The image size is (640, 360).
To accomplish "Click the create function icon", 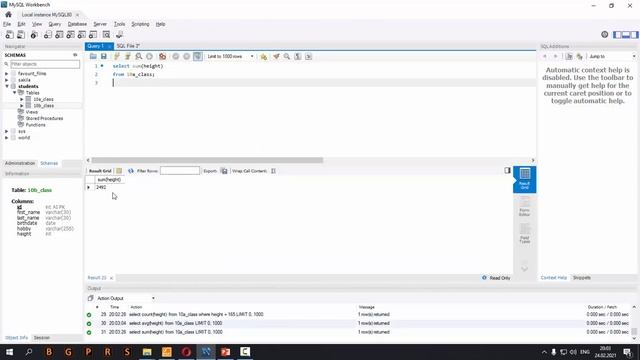I will (93, 35).
